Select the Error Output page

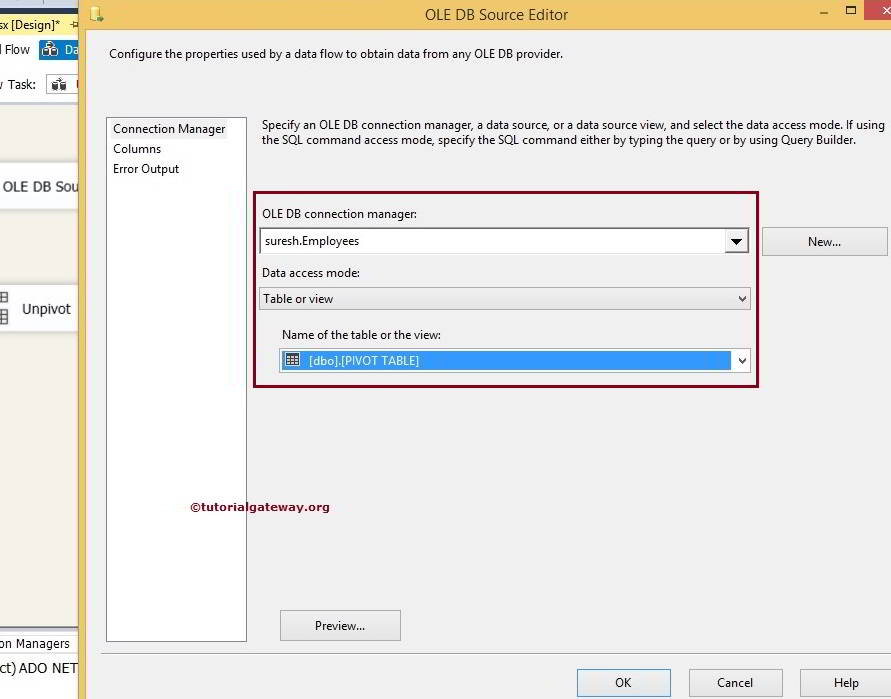(146, 168)
